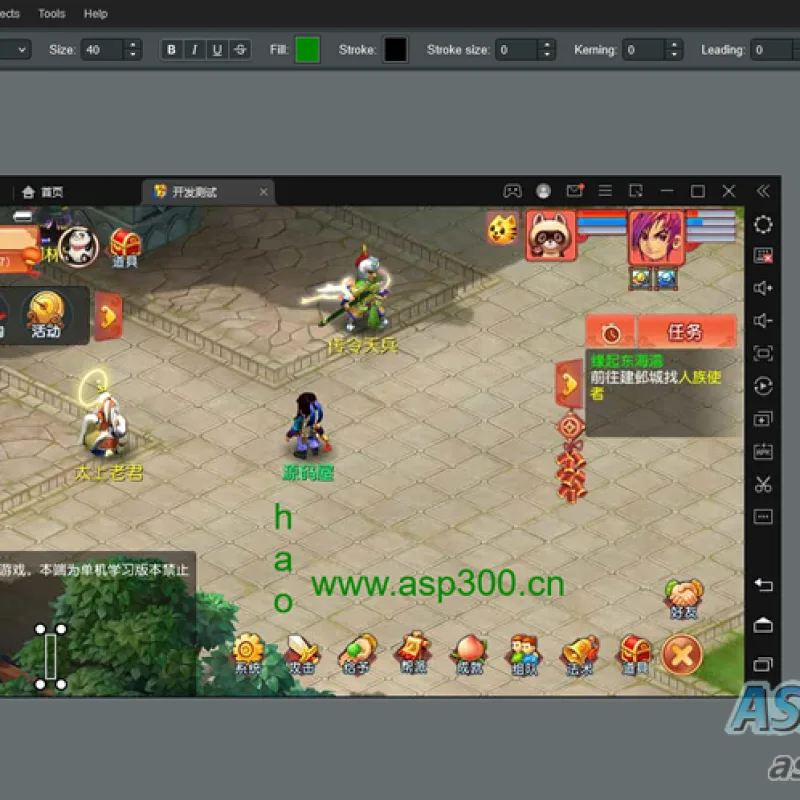Tap the 给予 hand icon
The height and width of the screenshot is (800, 800).
[x=358, y=654]
